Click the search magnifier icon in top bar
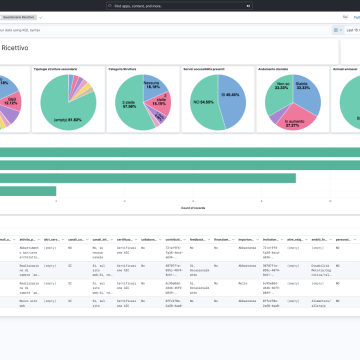The image size is (360, 360). (x=111, y=6)
